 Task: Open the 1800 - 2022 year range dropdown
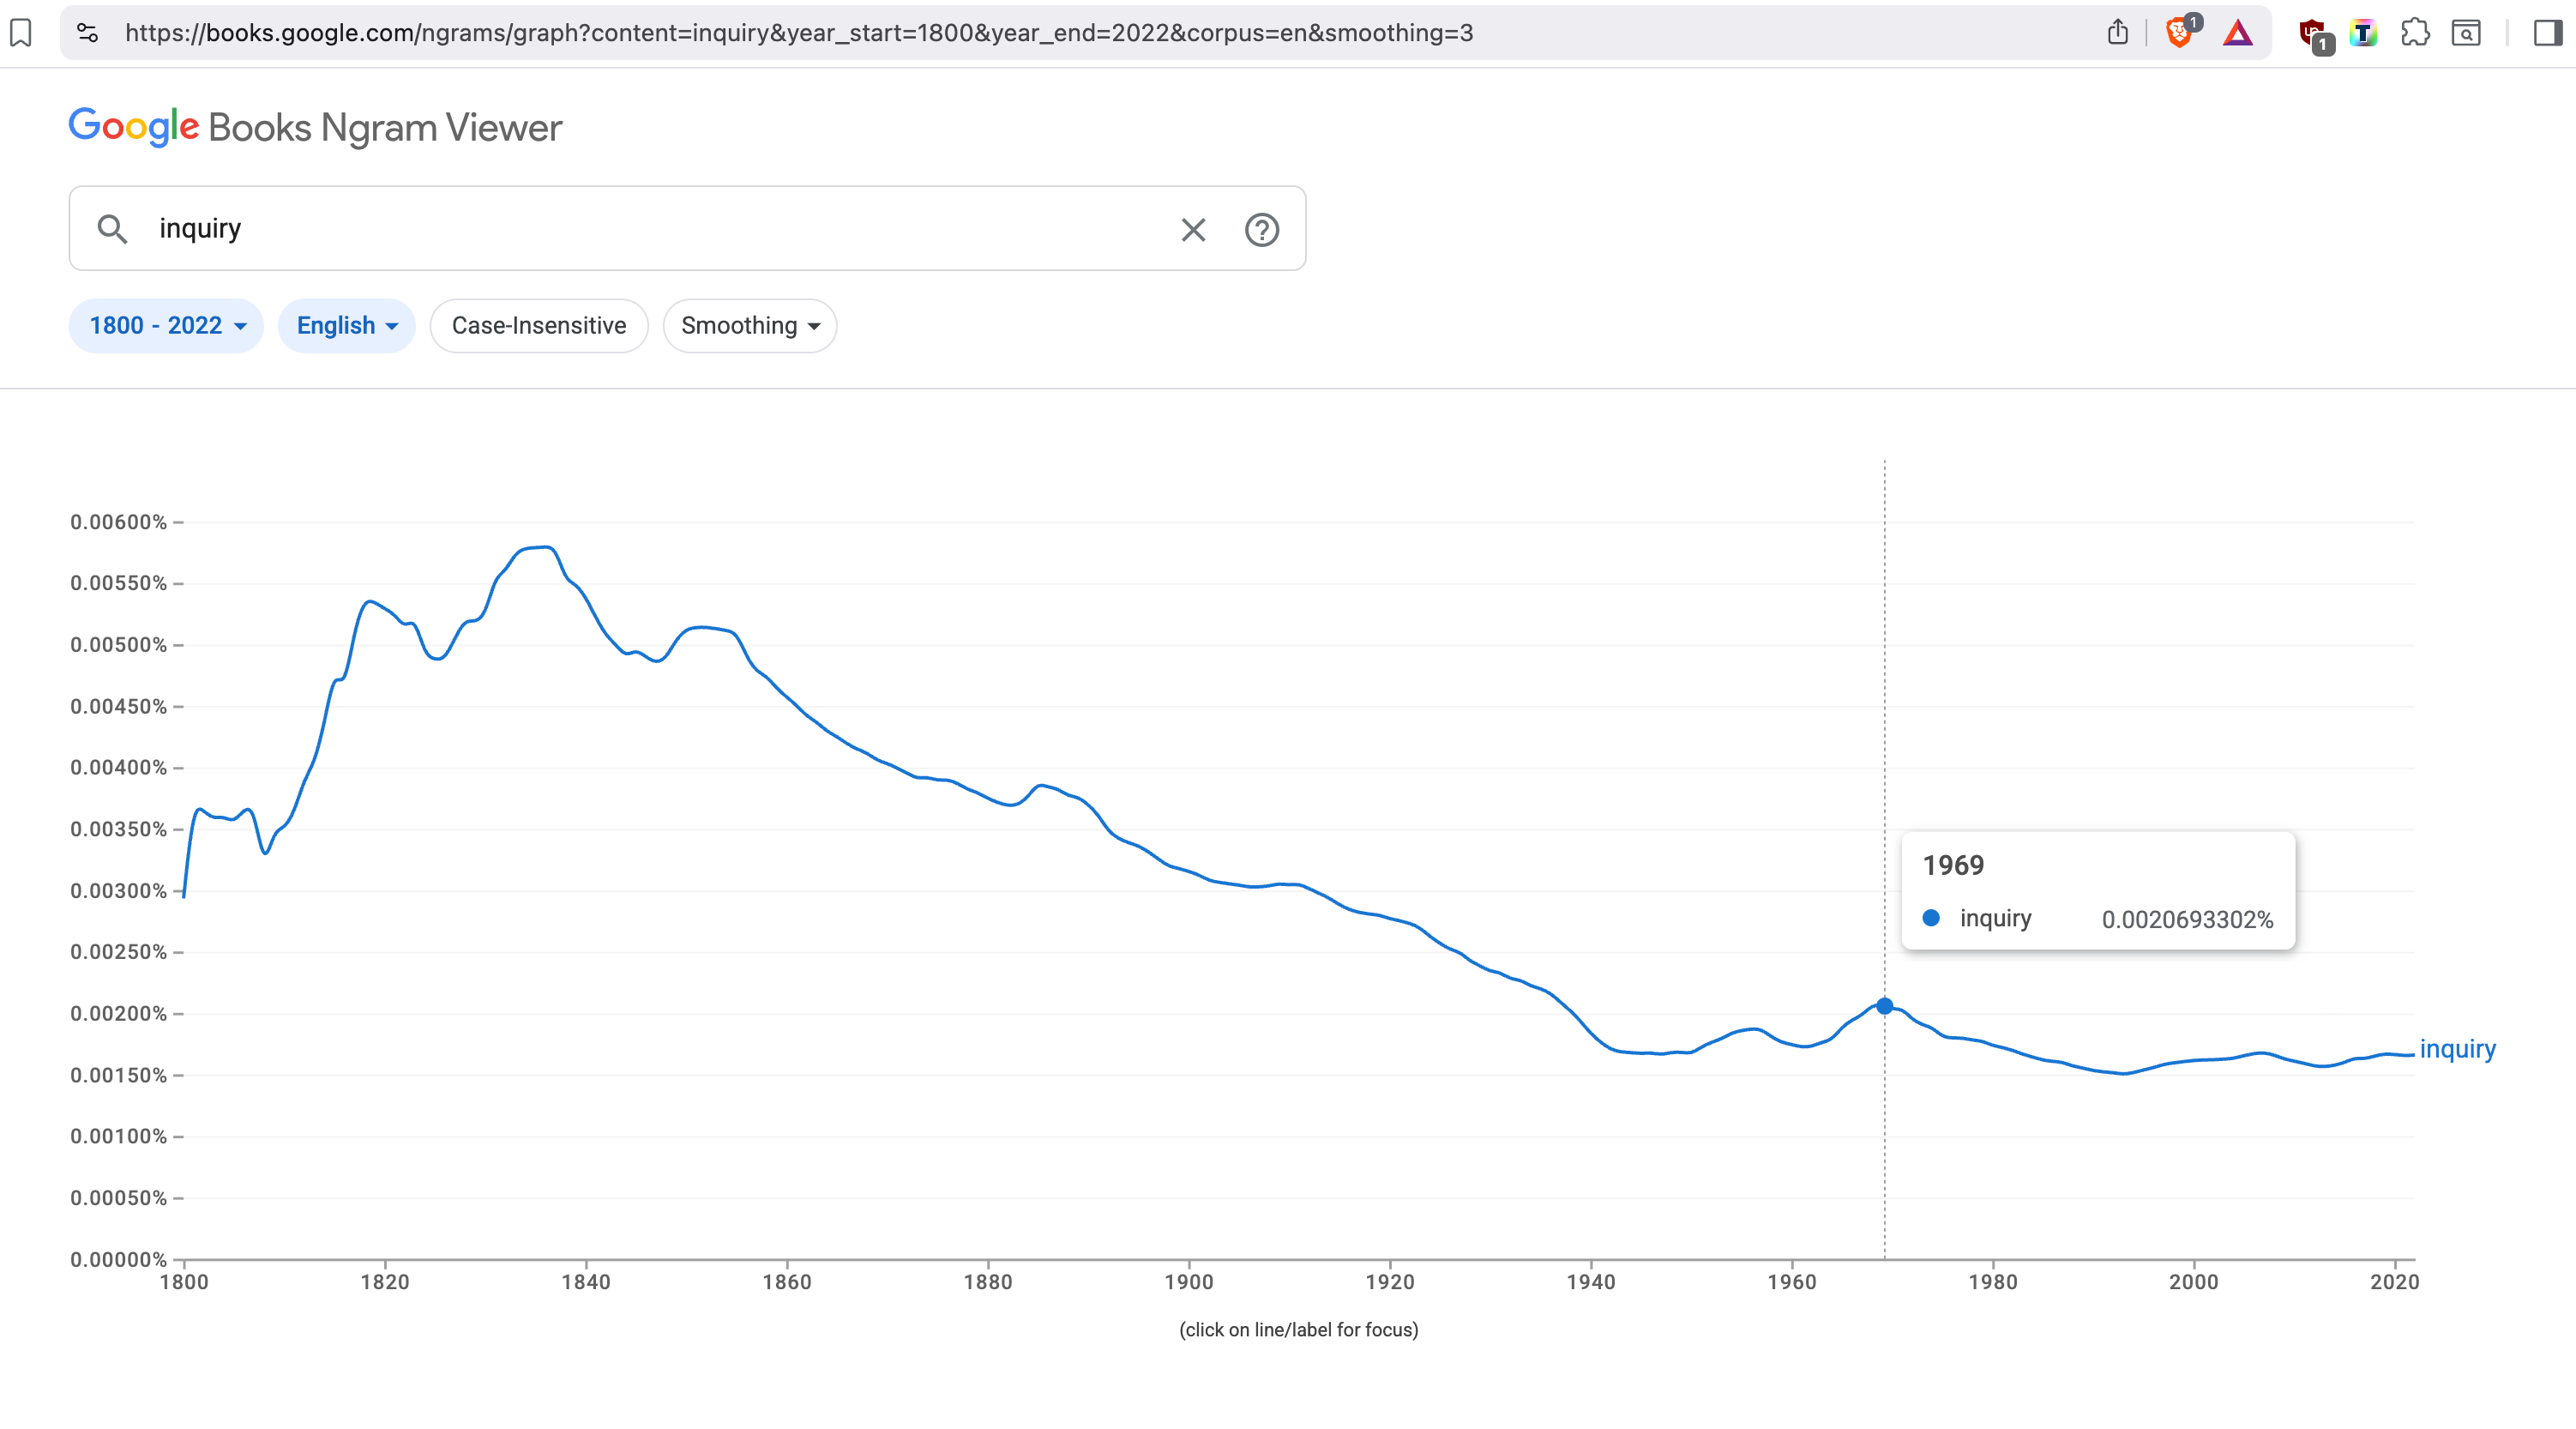tap(166, 326)
